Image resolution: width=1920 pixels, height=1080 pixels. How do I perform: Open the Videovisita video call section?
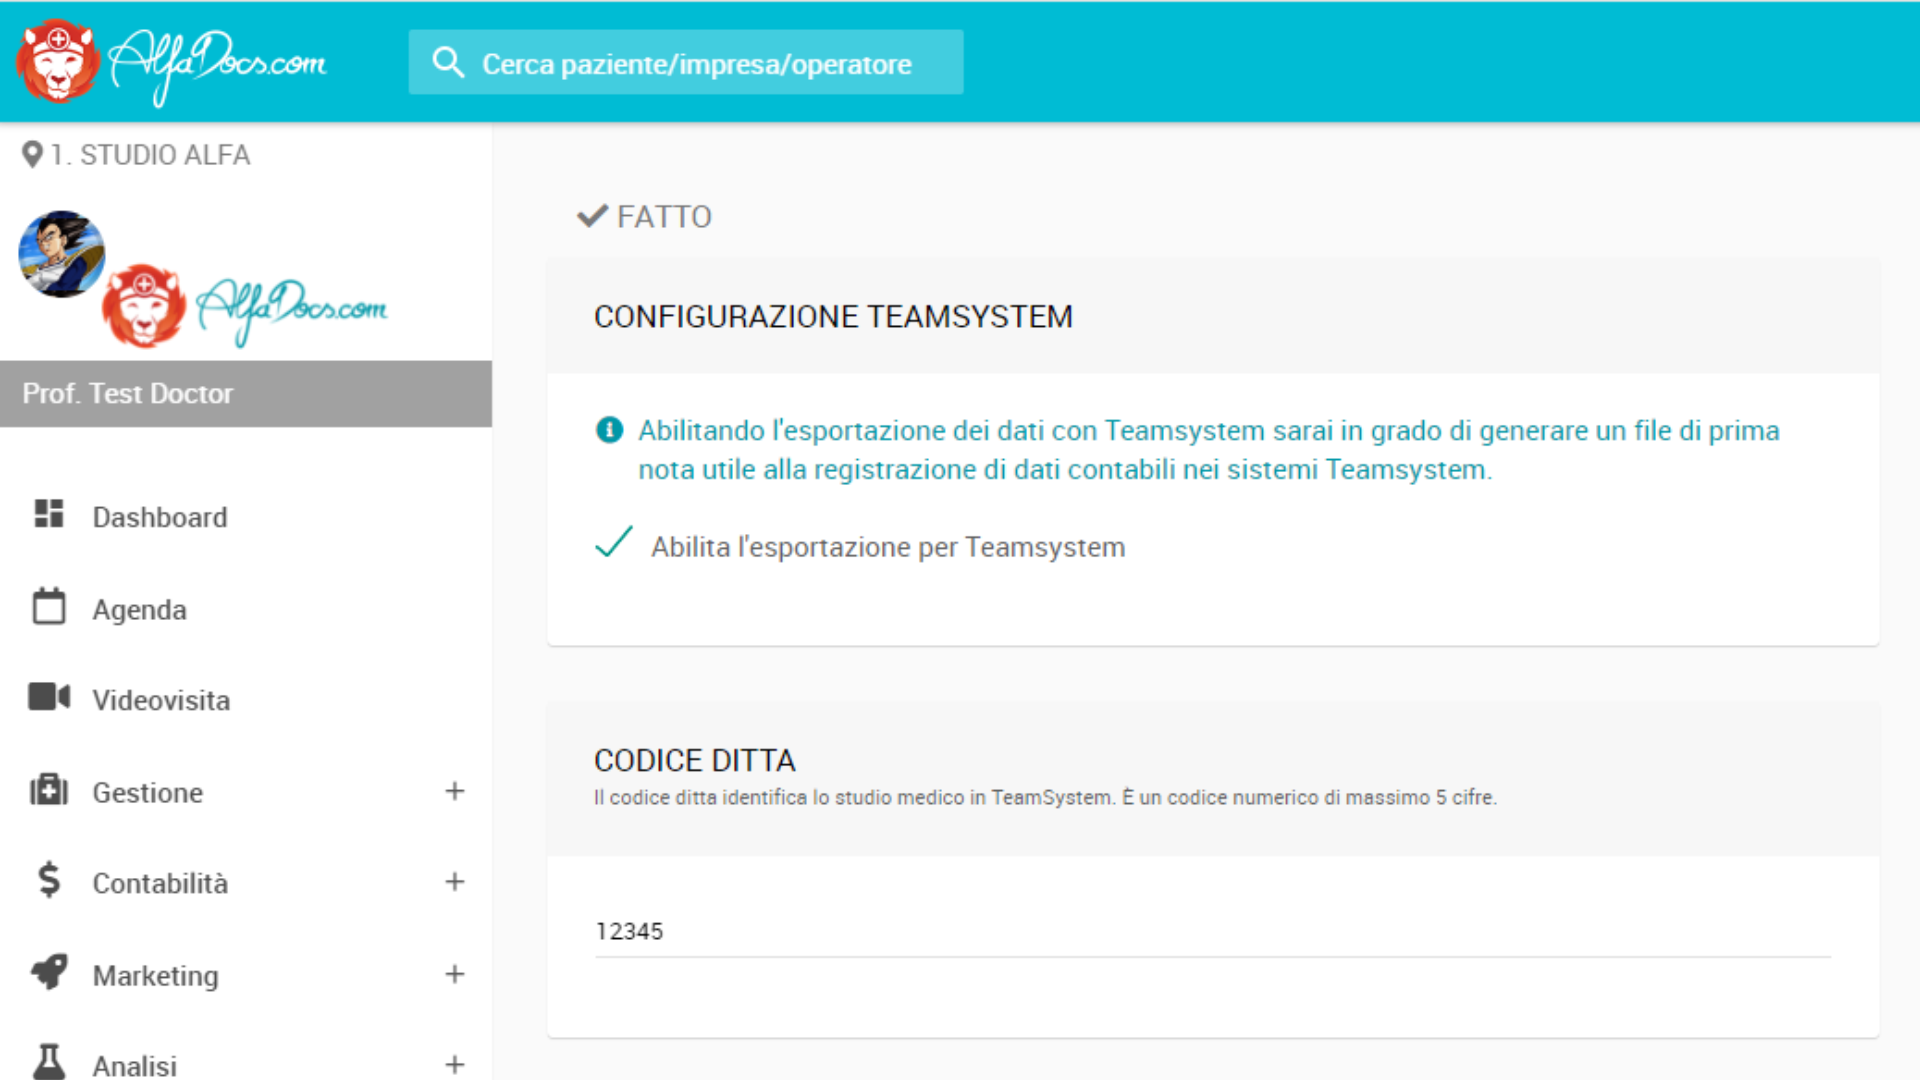point(48,697)
